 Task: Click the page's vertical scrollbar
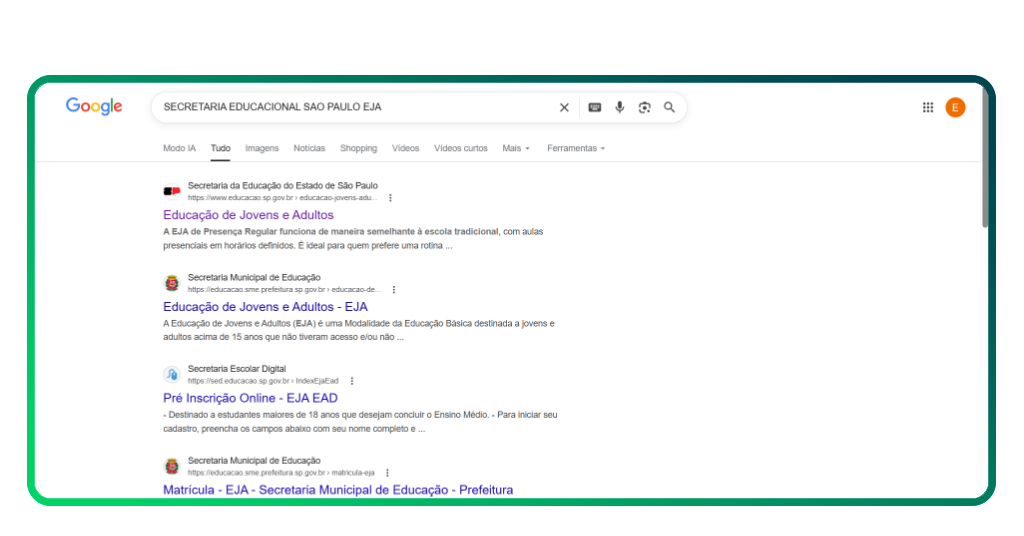pos(985,160)
